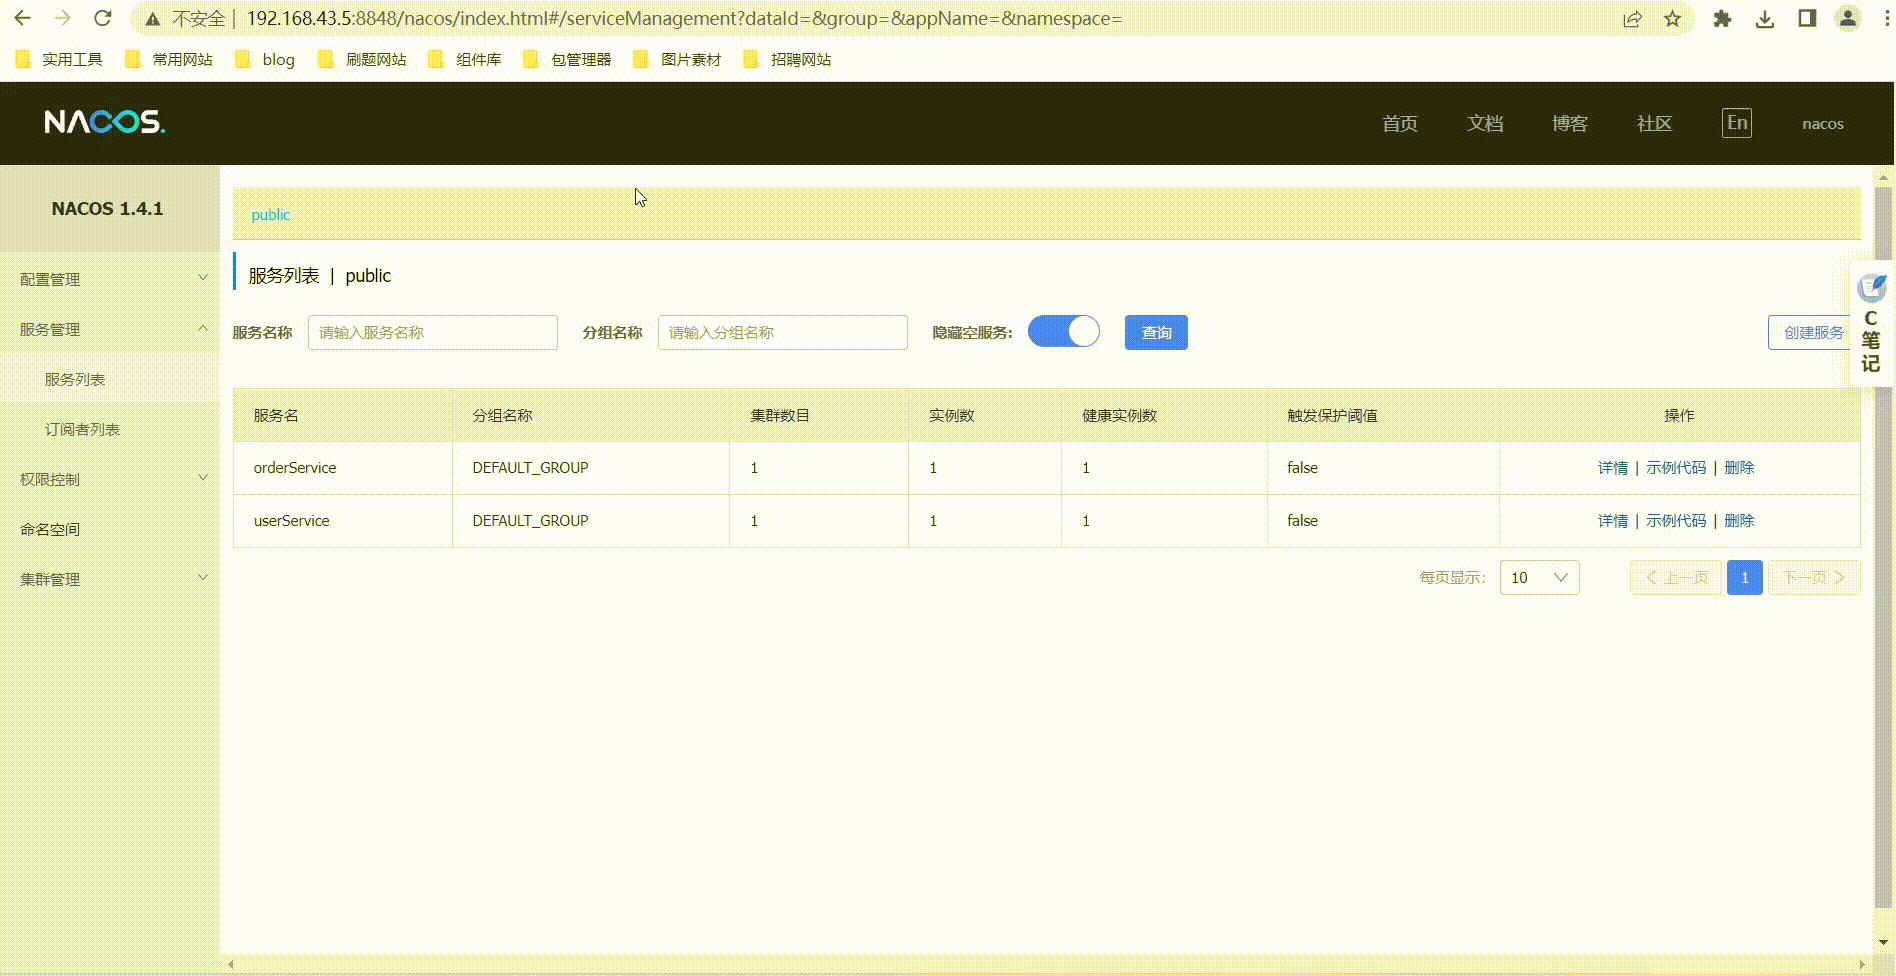
Task: Open the 刷题网站 bookmark folder
Action: click(x=363, y=60)
